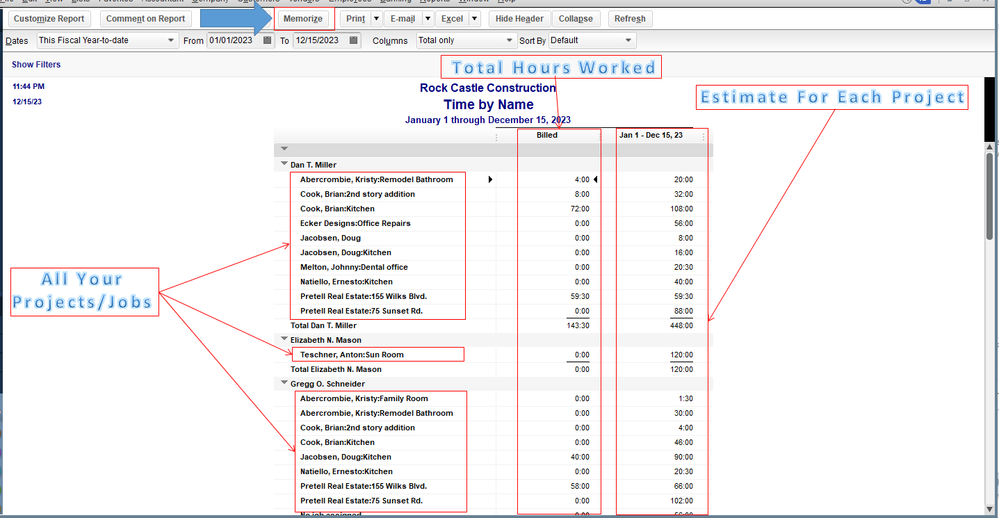Collapse the Dan T. Miller group
This screenshot has height=518, width=999.
point(284,164)
